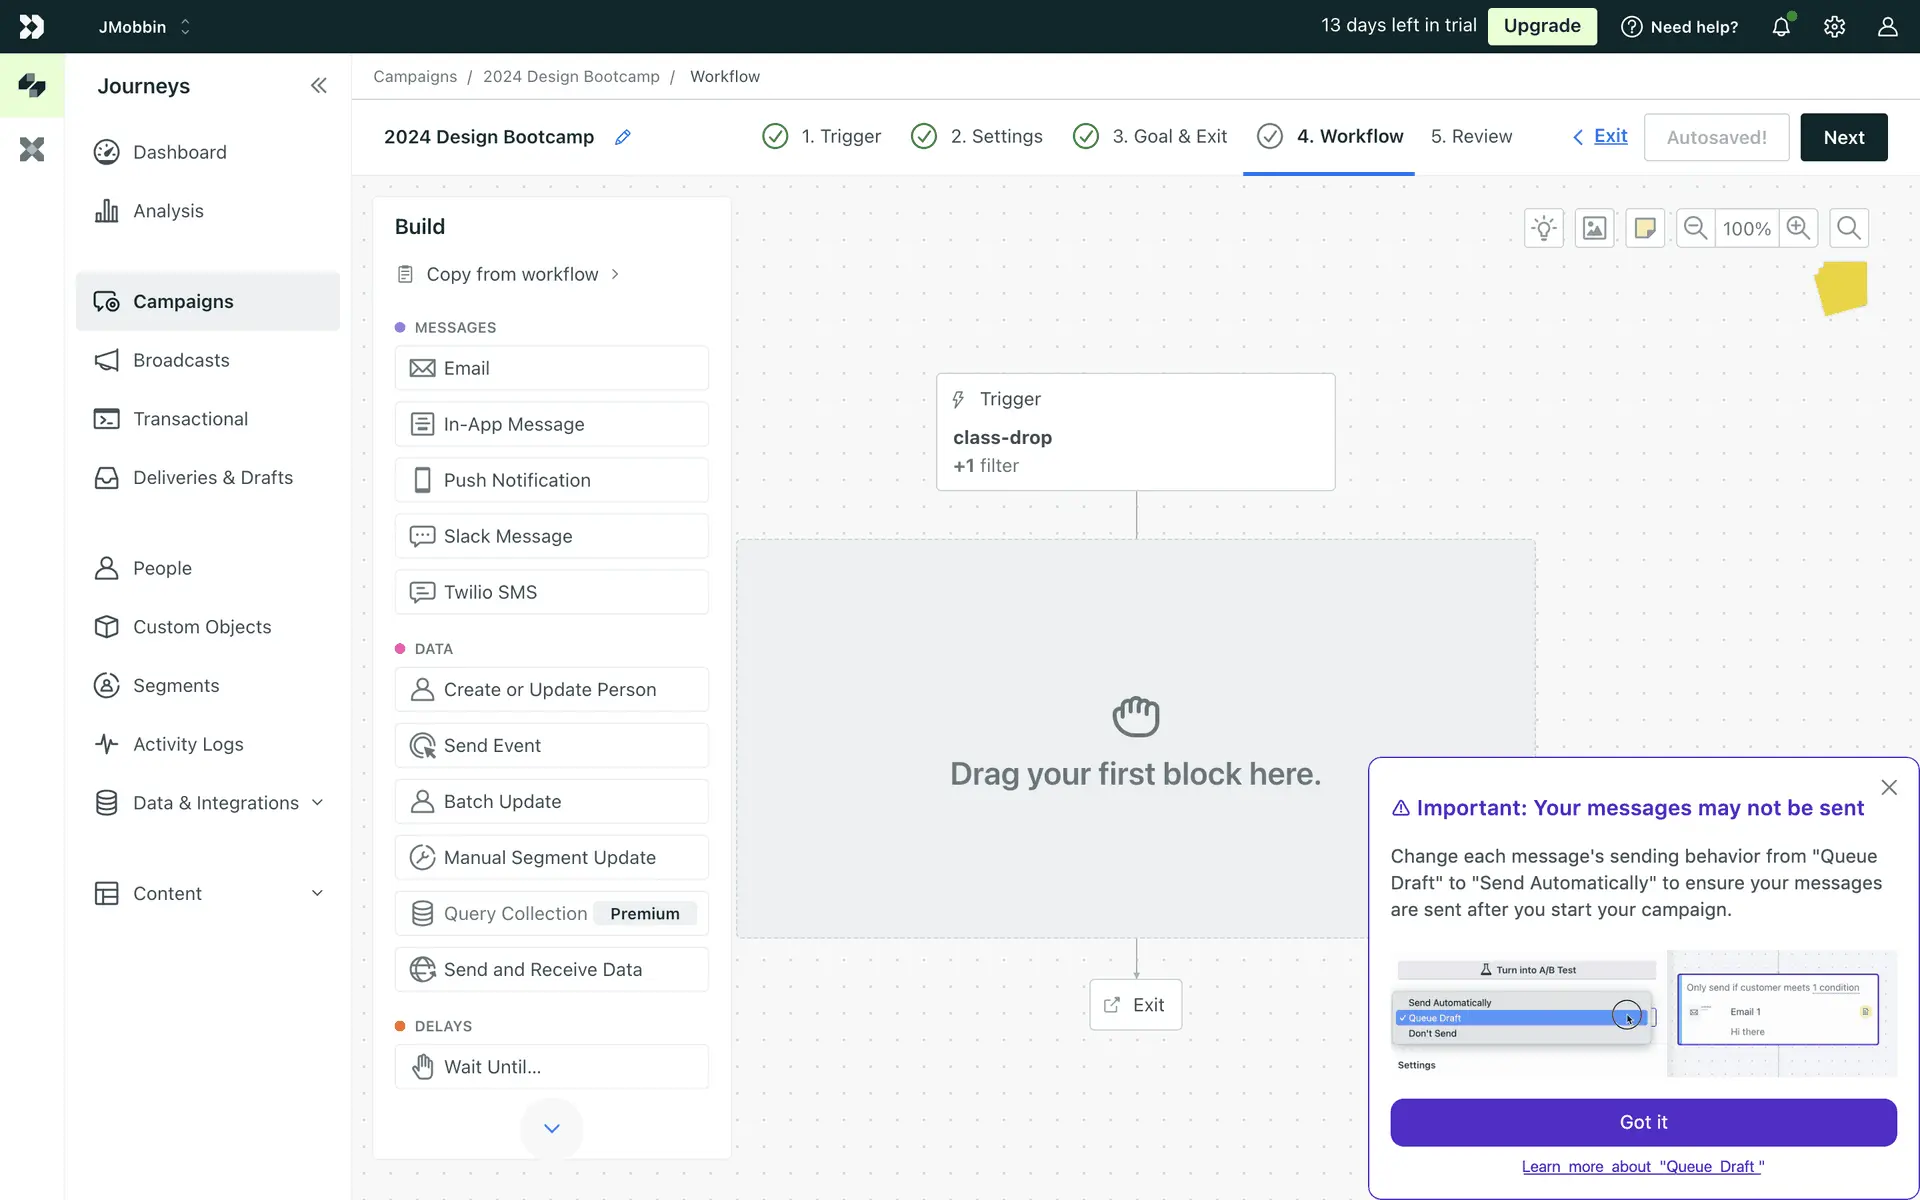Click the image icon in canvas toolbar

pos(1594,229)
